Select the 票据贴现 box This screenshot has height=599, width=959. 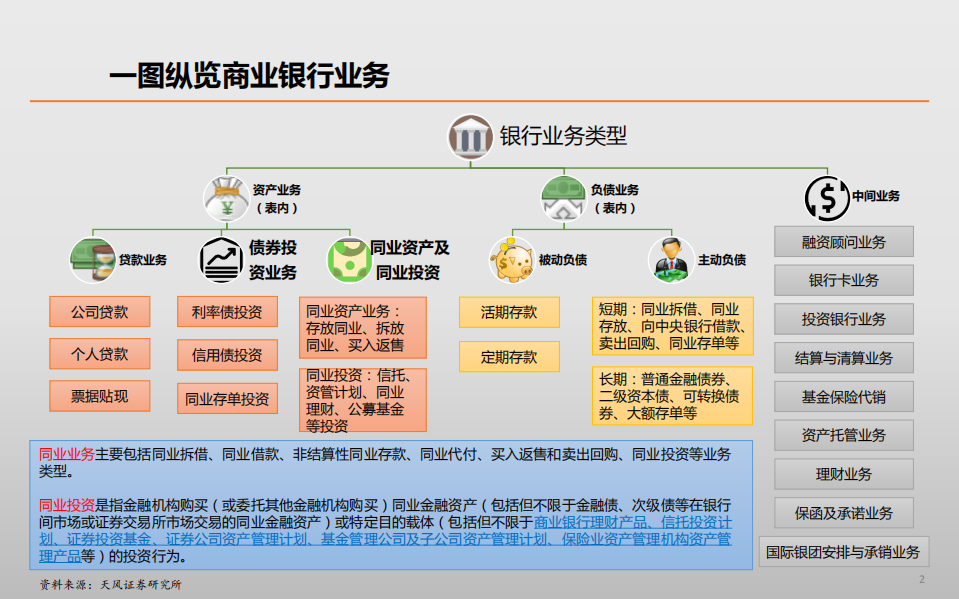(100, 395)
